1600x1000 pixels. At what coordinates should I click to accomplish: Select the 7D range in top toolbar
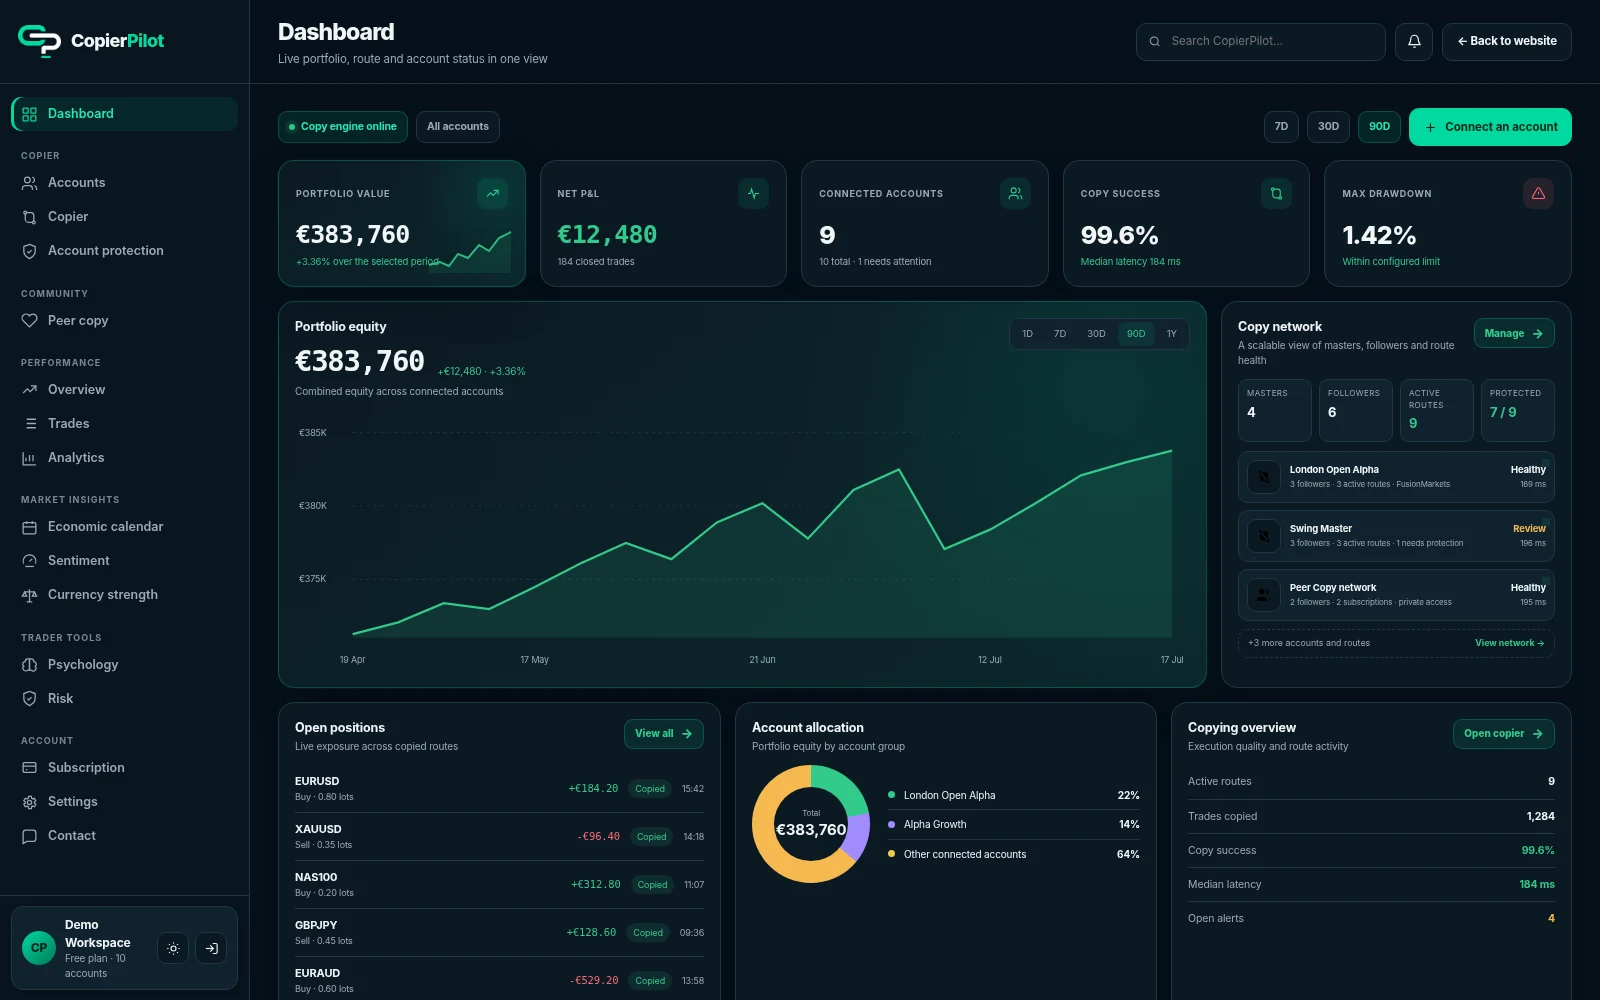[x=1281, y=127]
